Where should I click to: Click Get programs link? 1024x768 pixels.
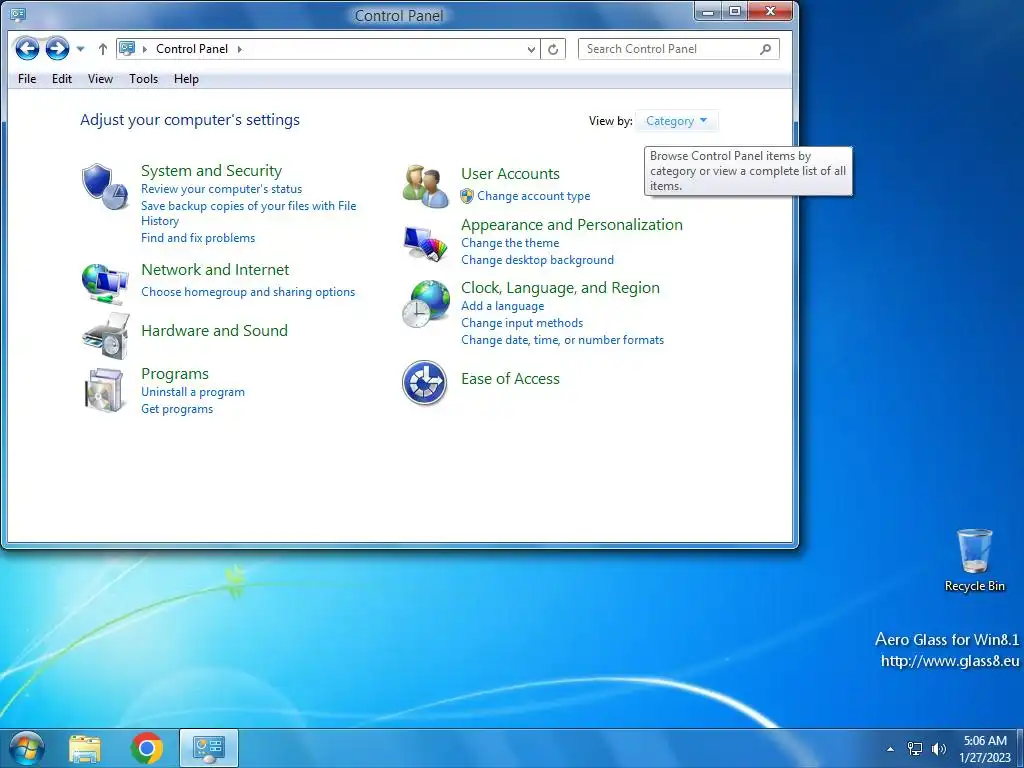pyautogui.click(x=177, y=409)
